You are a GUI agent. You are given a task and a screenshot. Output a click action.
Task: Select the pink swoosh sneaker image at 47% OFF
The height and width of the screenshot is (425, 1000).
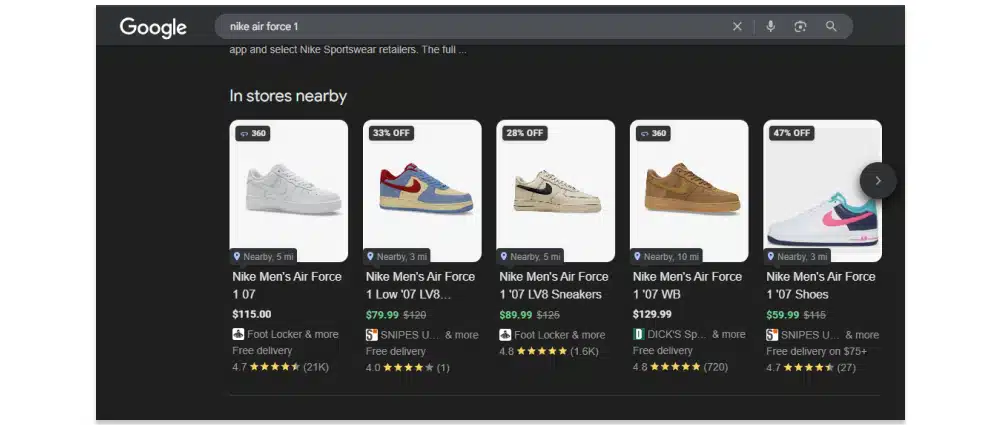(x=822, y=190)
